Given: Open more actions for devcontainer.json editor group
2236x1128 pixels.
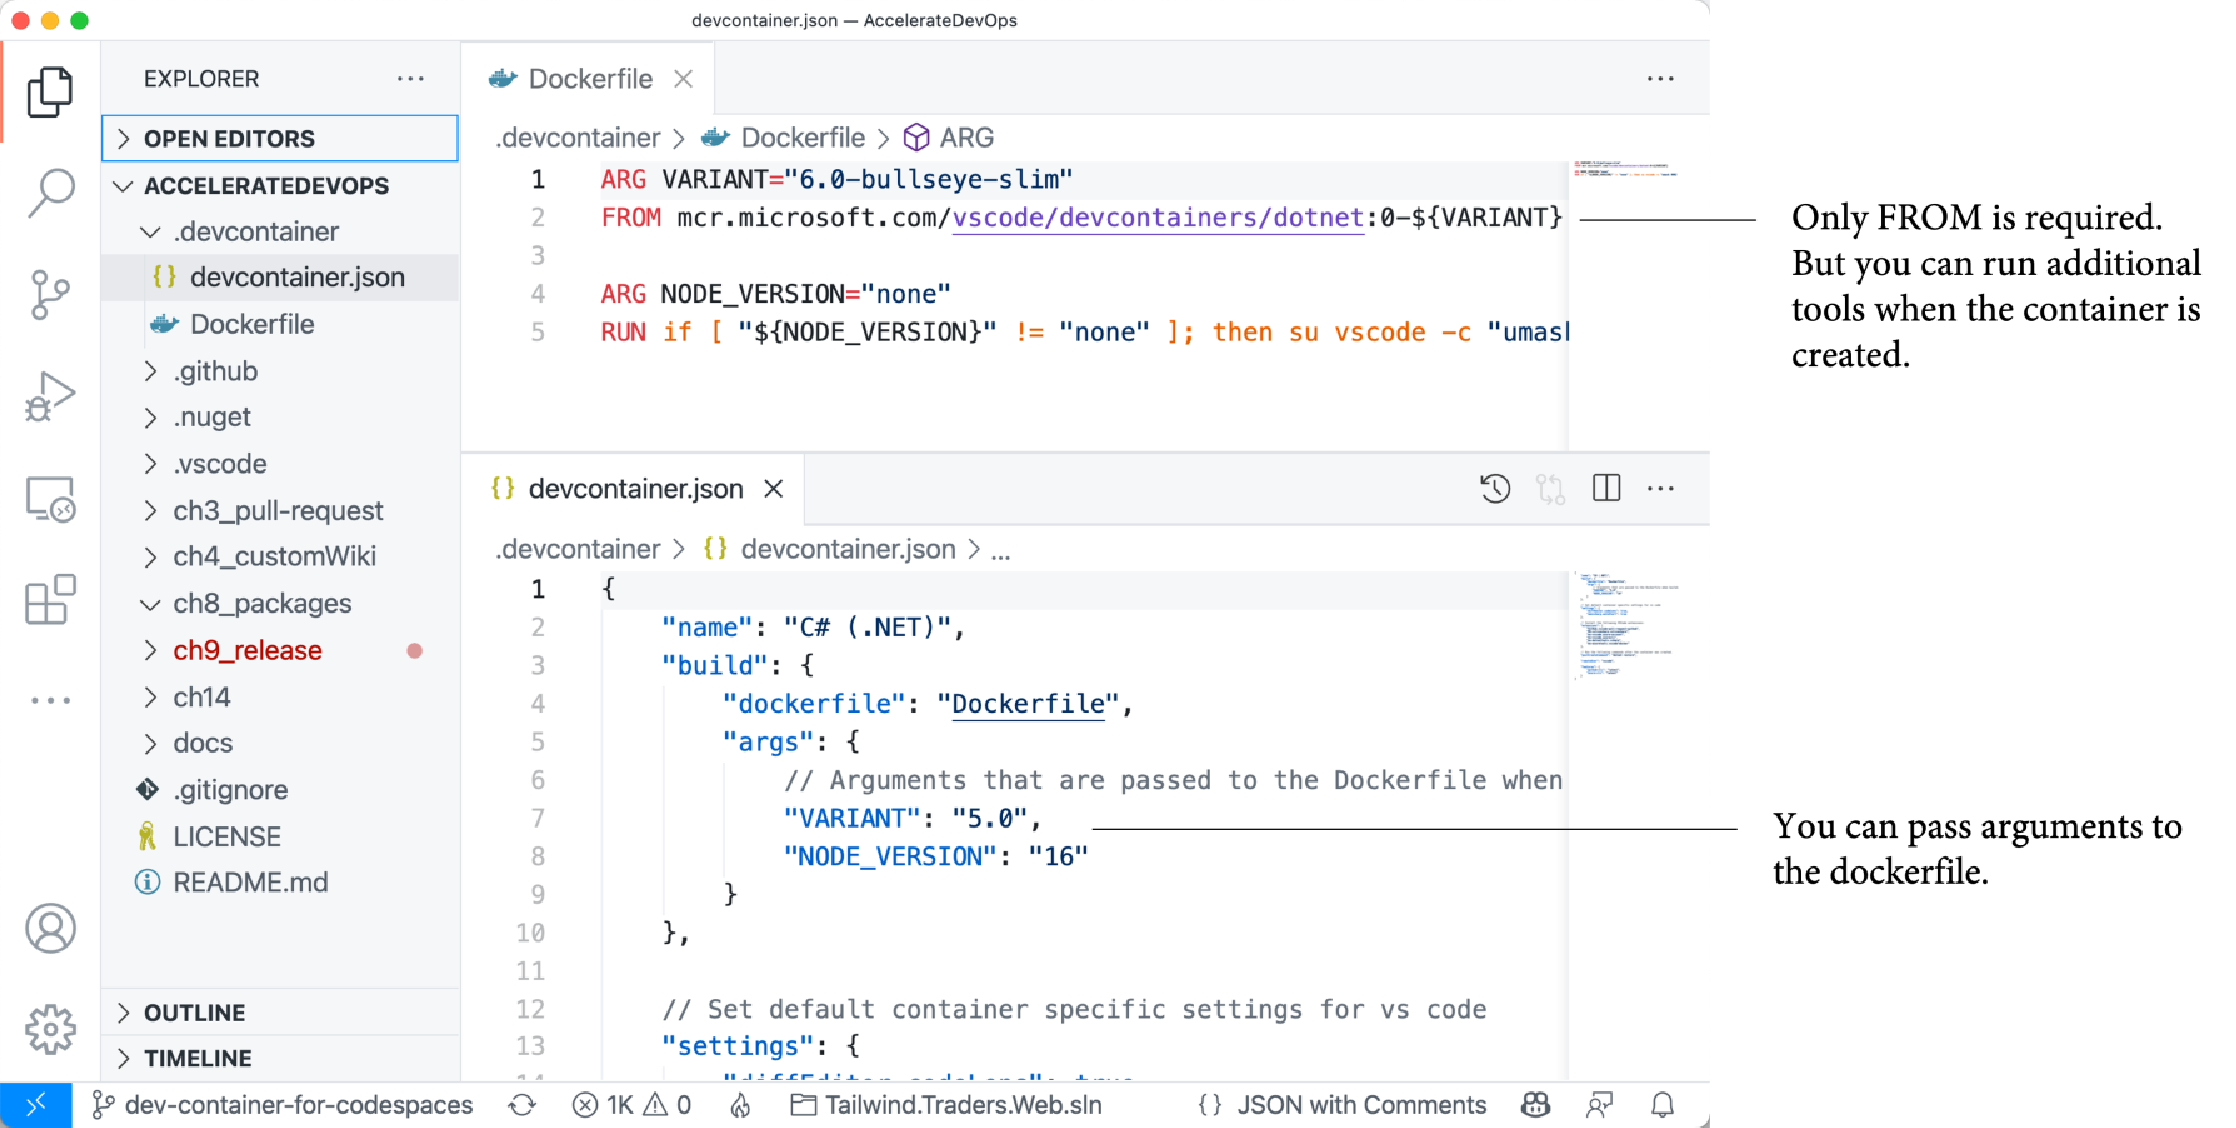Looking at the screenshot, I should coord(1661,488).
